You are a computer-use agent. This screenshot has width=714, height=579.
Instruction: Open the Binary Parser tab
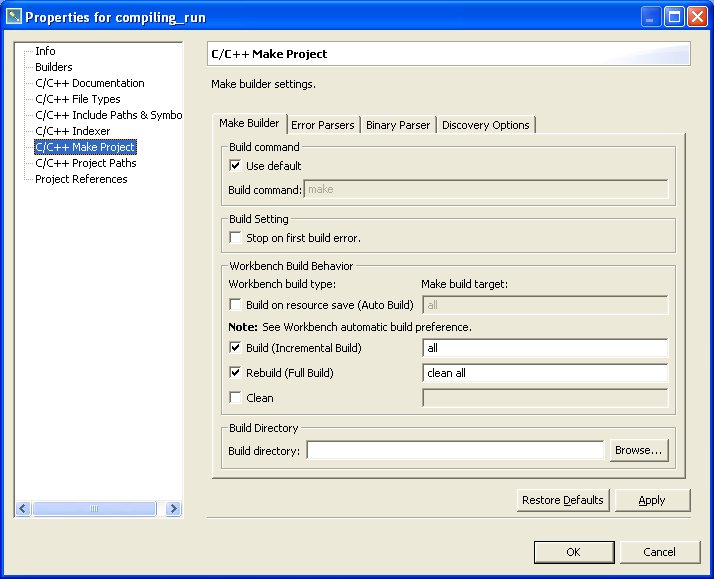397,125
